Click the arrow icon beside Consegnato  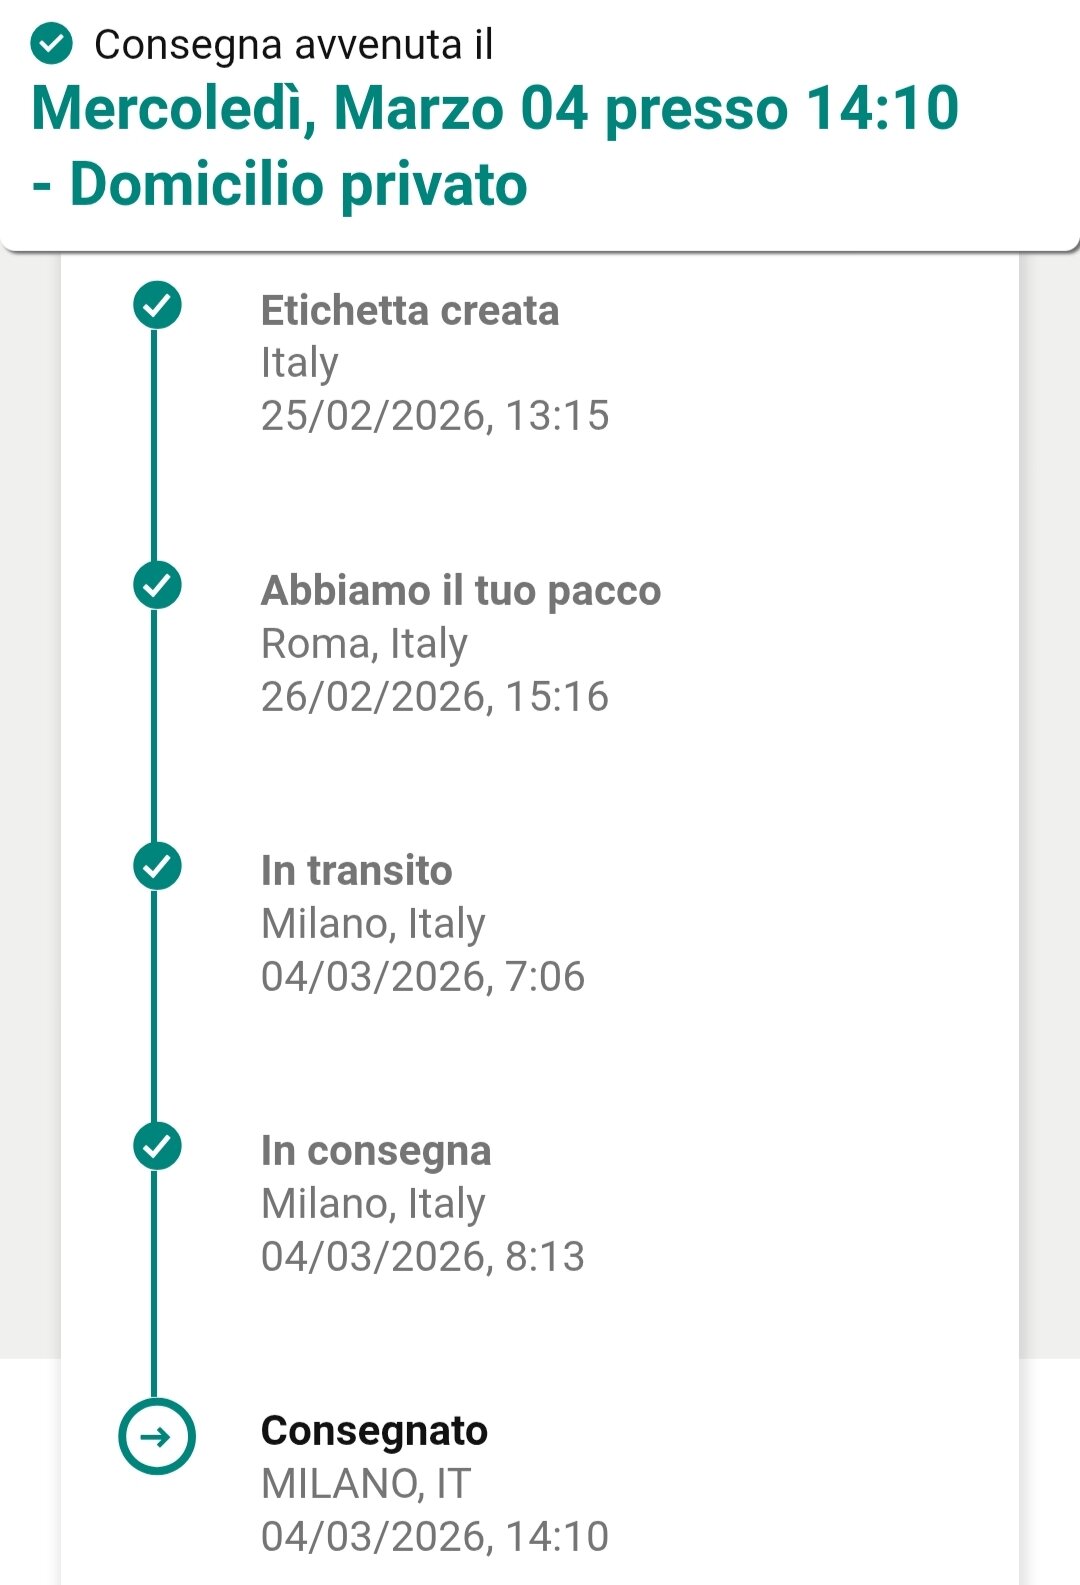157,1437
